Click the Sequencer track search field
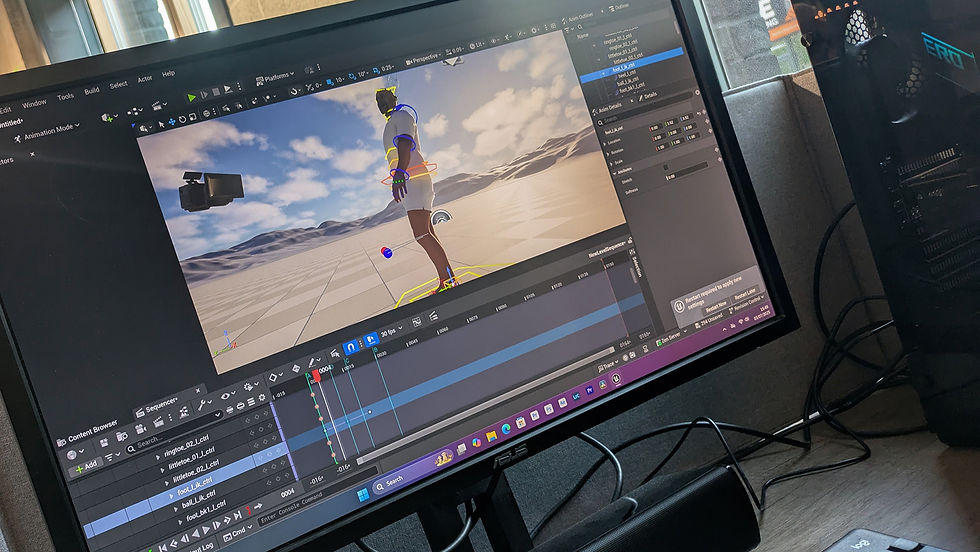The height and width of the screenshot is (552, 980). pos(176,430)
